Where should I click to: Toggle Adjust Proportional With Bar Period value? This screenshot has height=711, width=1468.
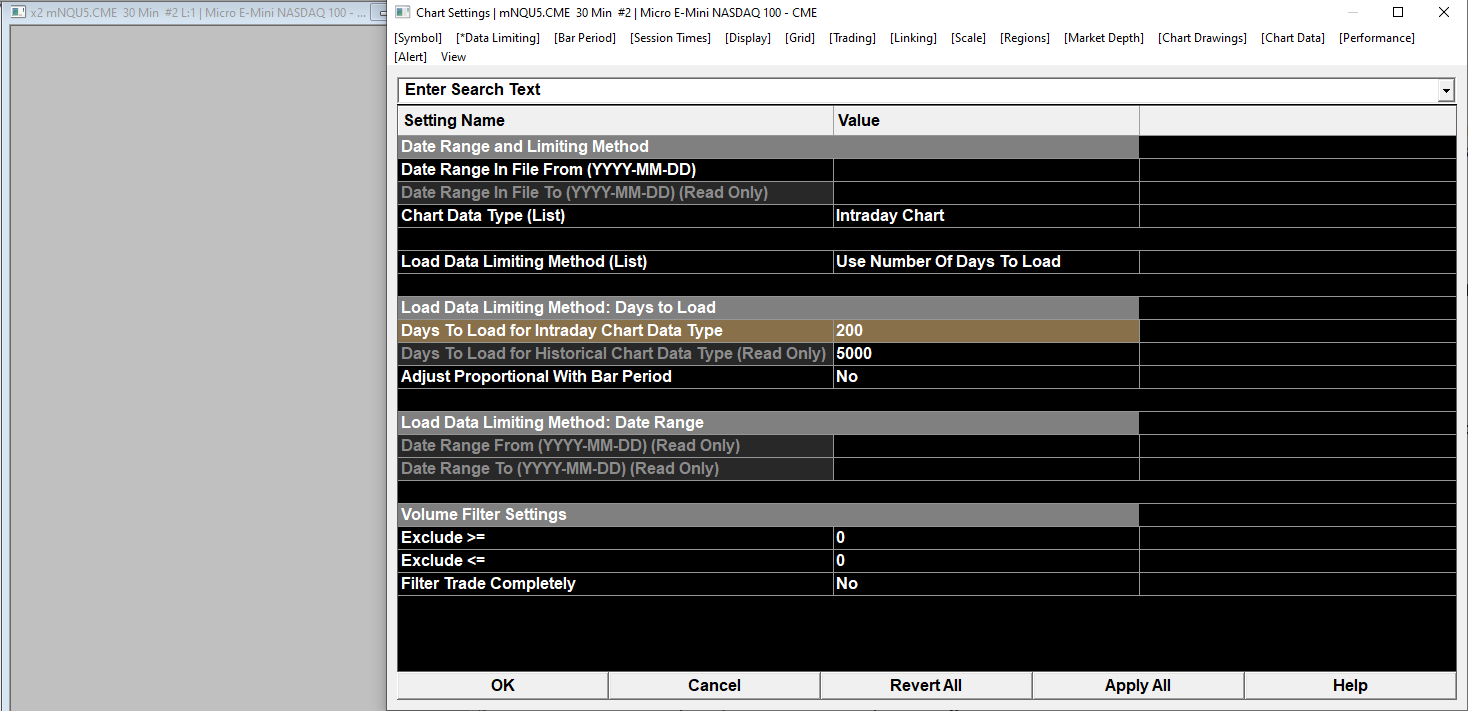click(x=986, y=377)
